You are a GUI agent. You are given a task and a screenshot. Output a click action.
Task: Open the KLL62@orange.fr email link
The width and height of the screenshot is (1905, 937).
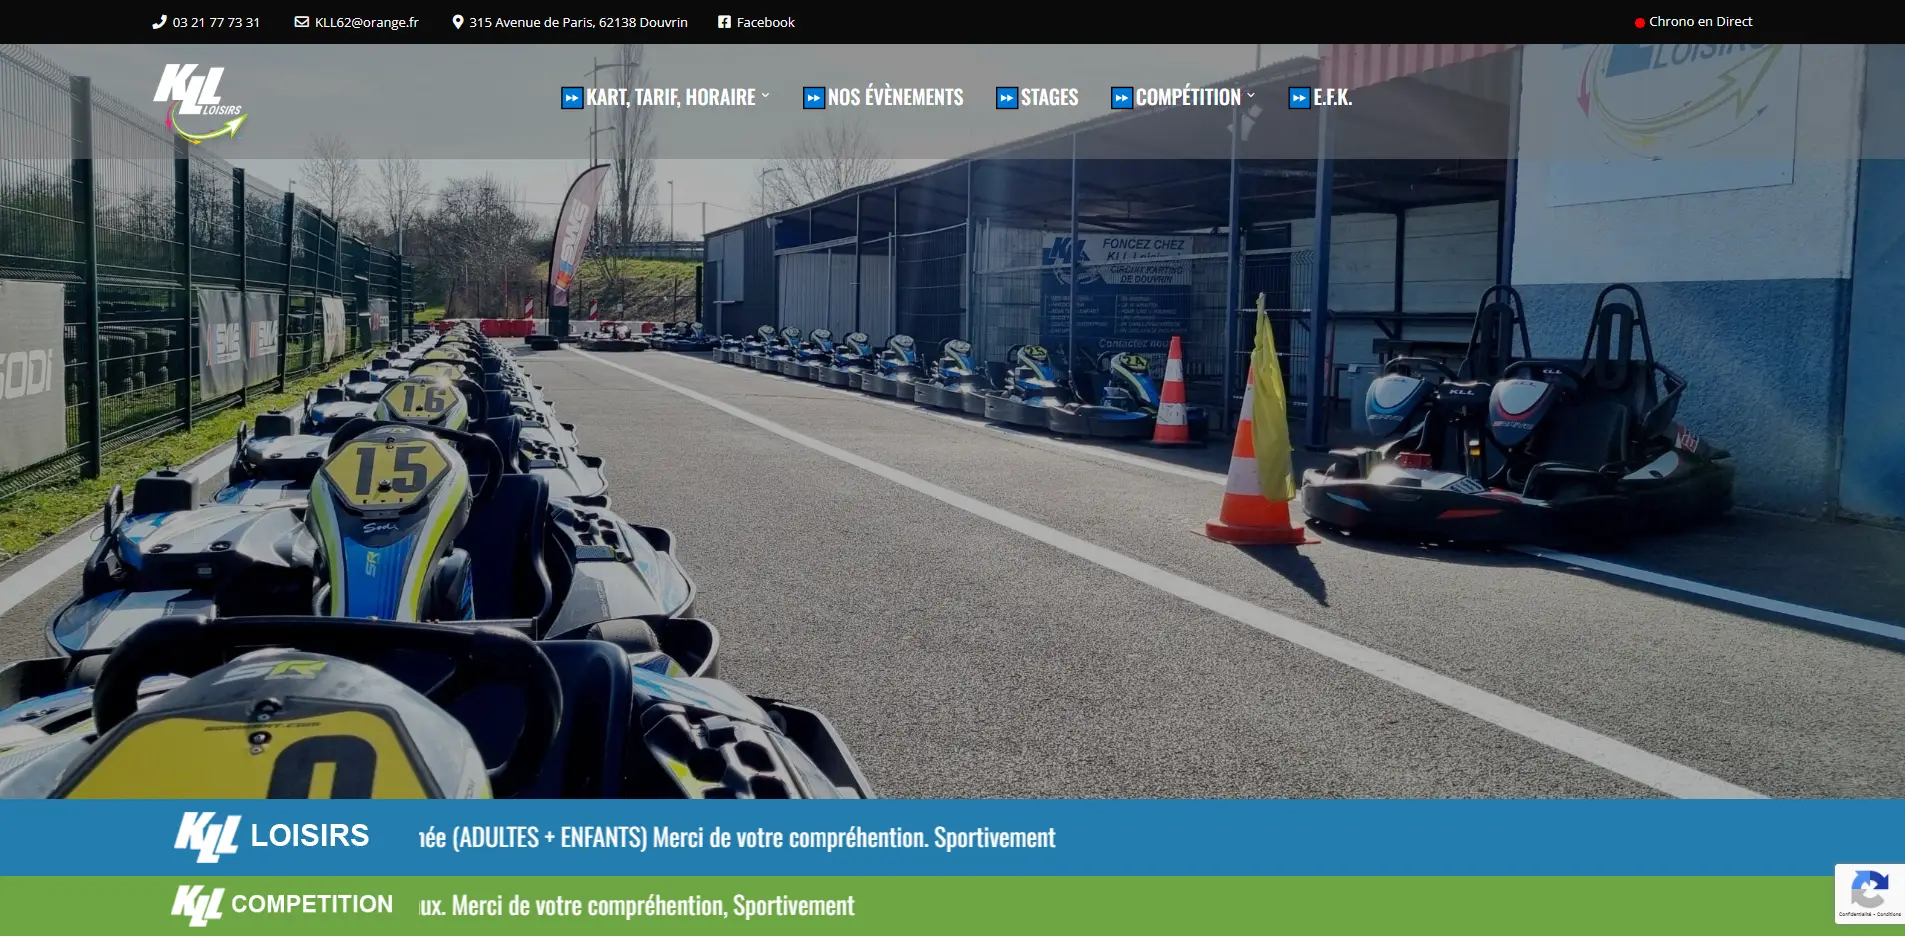pos(366,22)
